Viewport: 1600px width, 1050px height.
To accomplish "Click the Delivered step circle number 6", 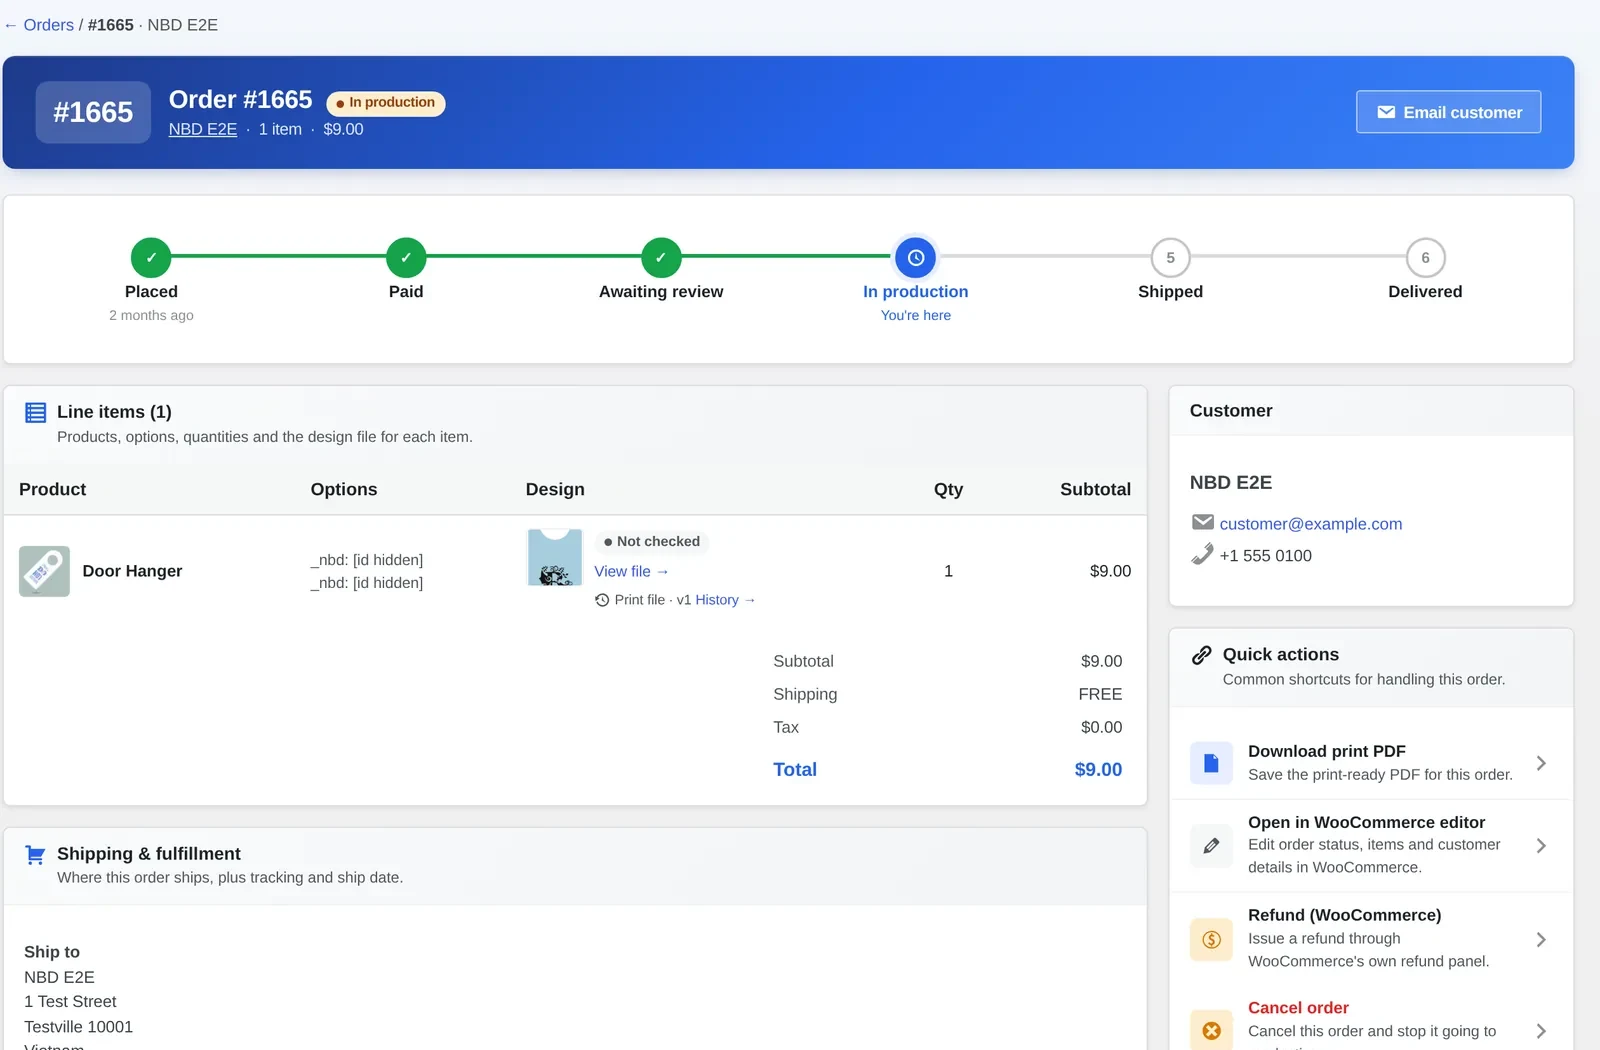I will (1425, 257).
